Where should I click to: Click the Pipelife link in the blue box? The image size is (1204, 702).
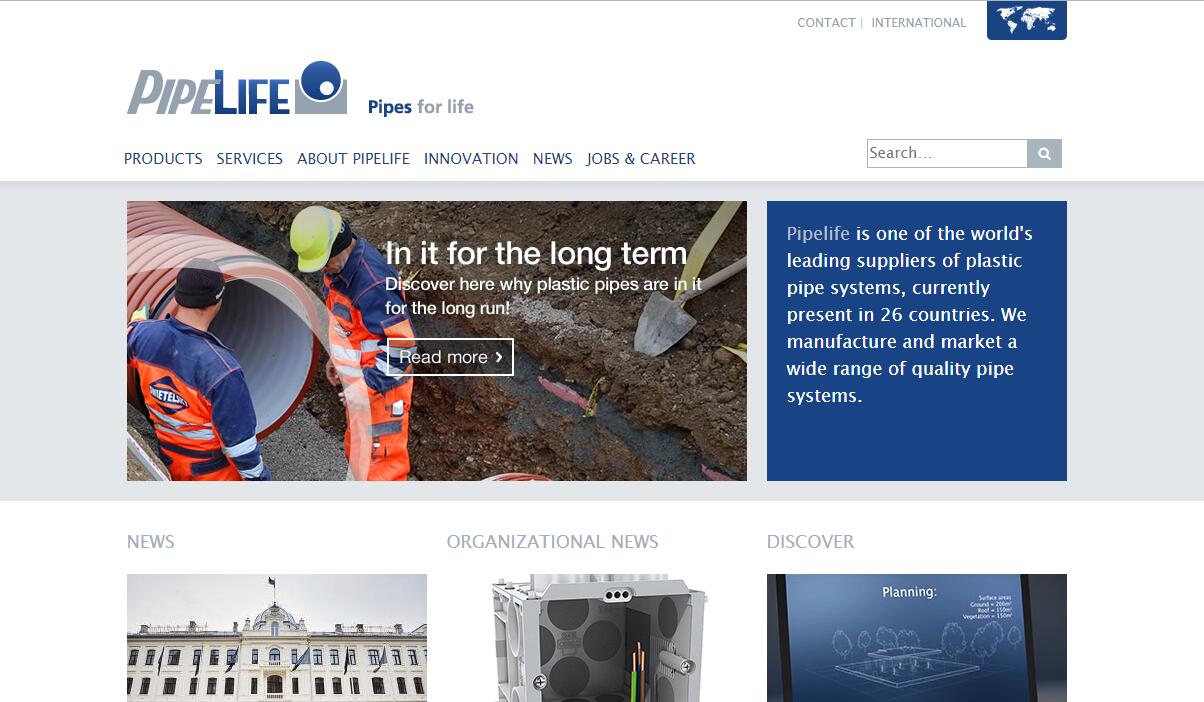tap(818, 234)
